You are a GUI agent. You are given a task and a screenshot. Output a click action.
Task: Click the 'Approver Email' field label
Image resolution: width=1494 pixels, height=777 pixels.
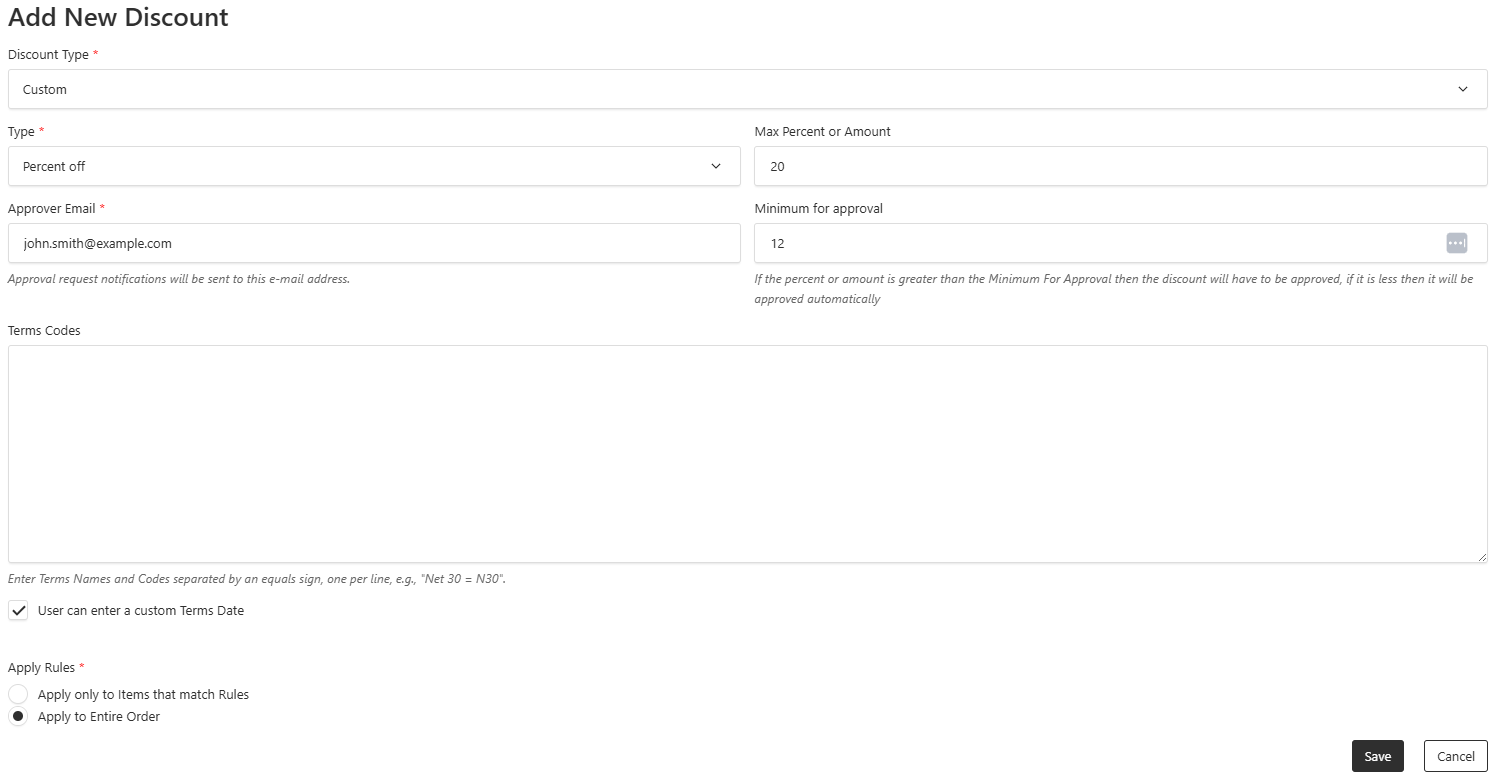52,209
